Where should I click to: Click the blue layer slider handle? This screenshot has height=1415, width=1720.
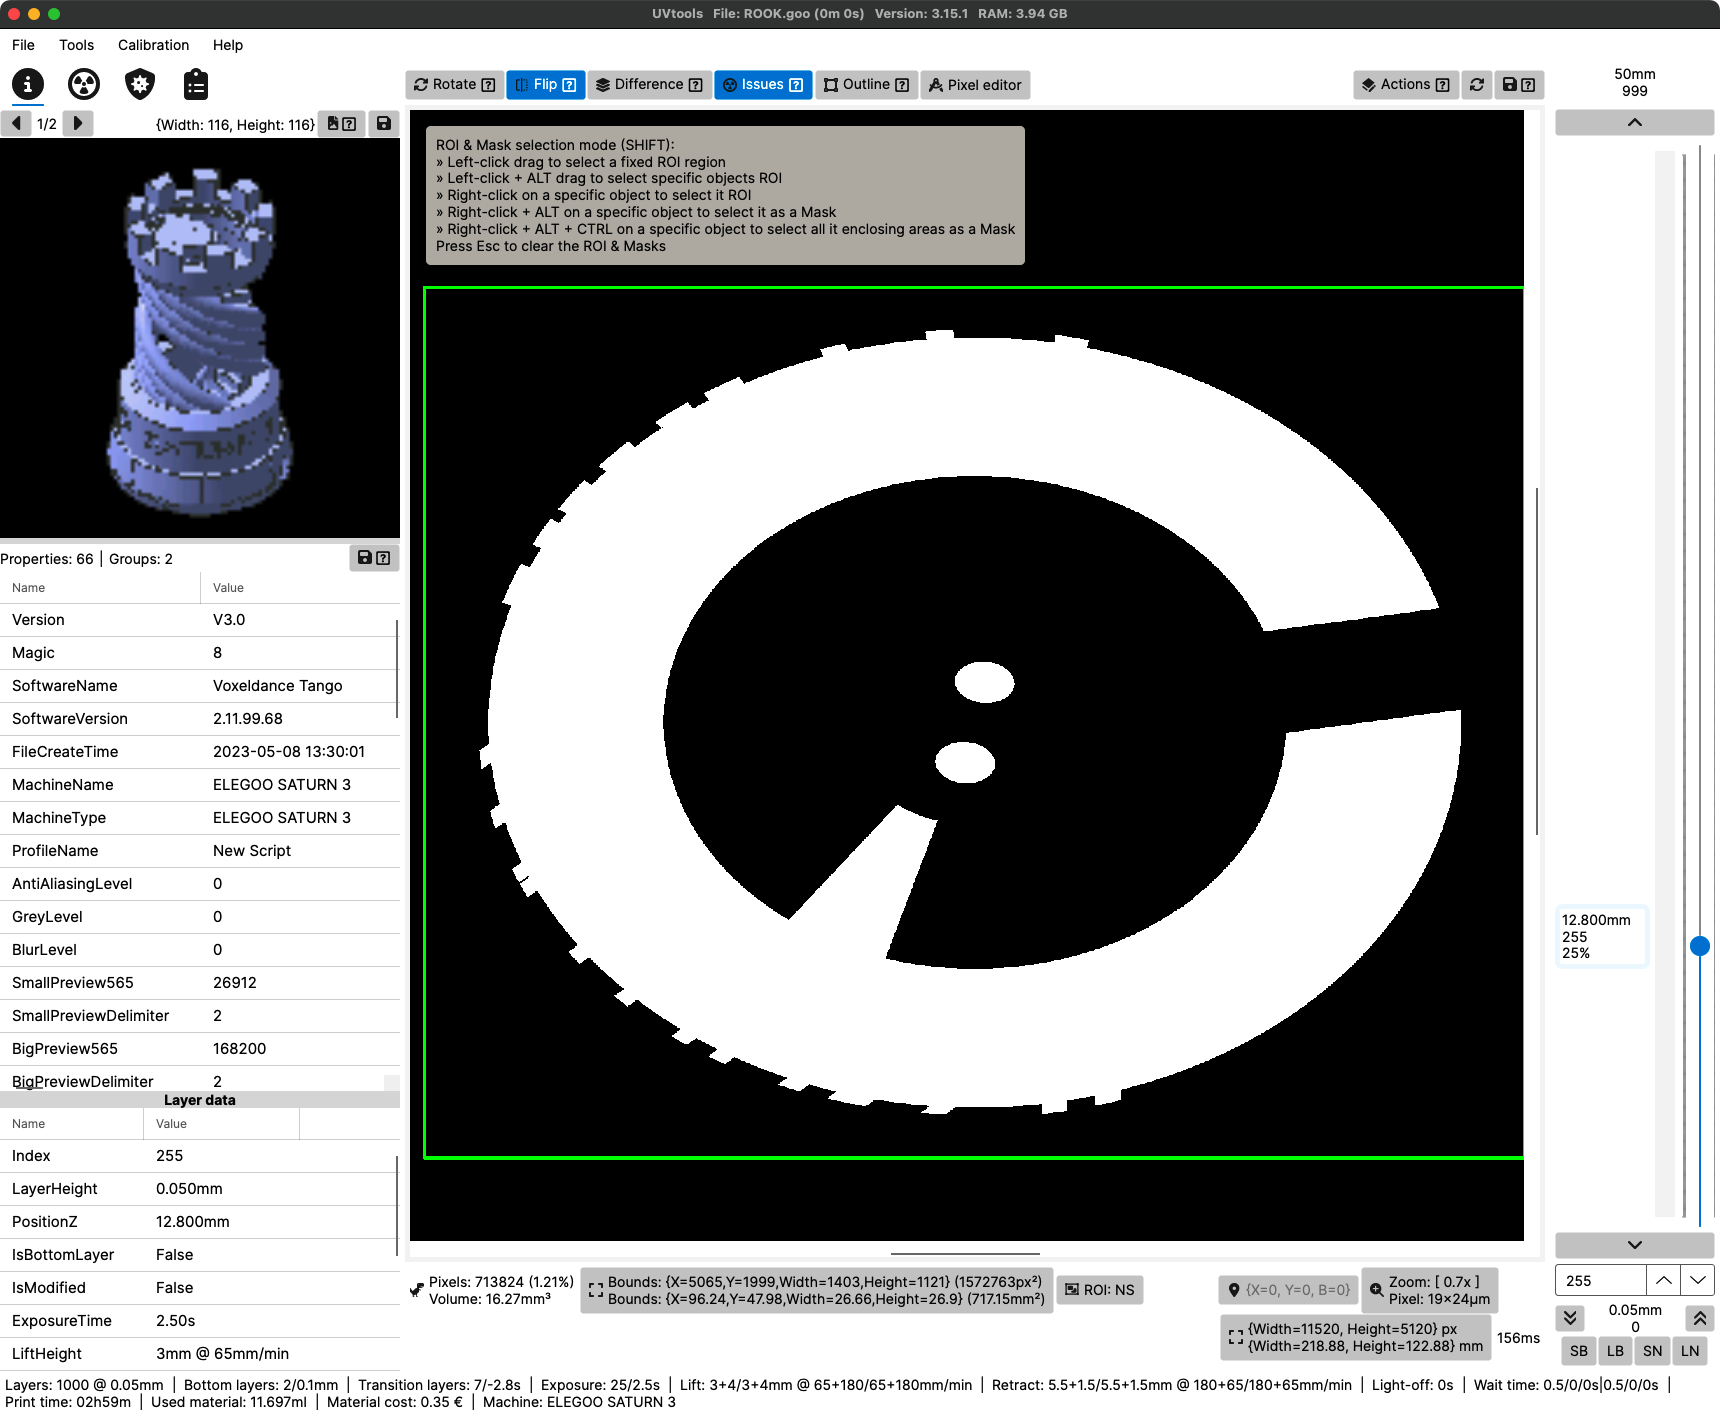(x=1699, y=946)
